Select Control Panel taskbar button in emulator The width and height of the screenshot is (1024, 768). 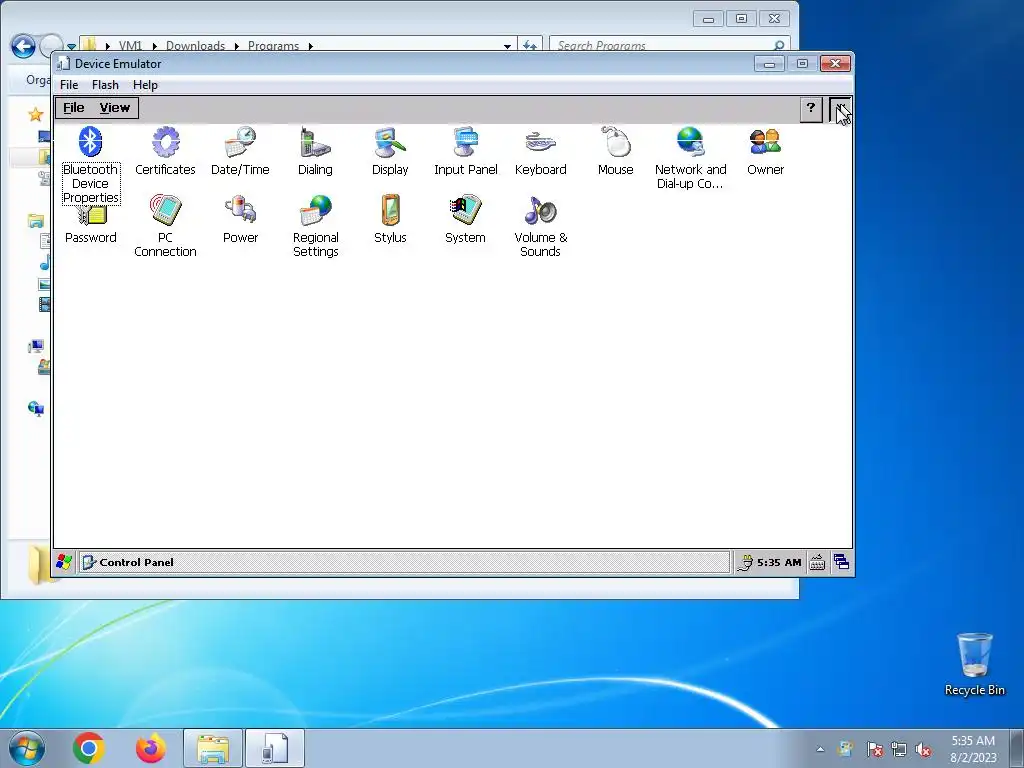click(x=404, y=562)
